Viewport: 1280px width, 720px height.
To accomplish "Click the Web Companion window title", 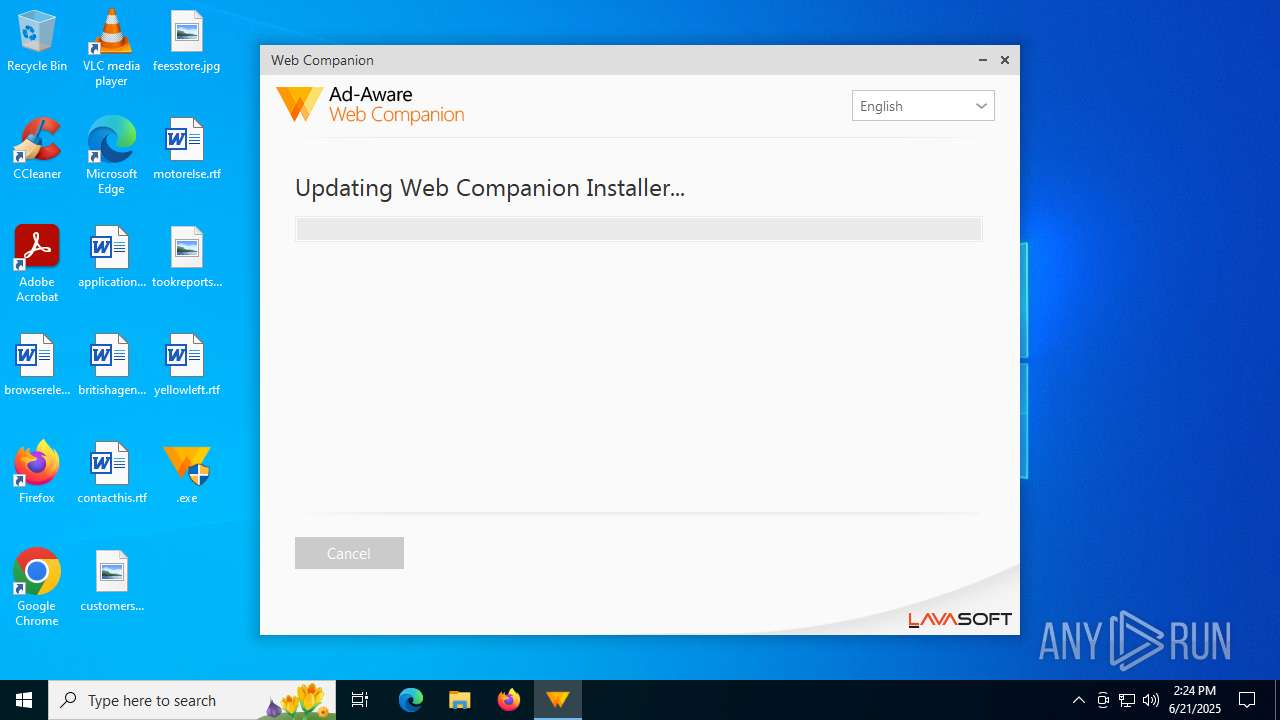I will (x=322, y=60).
